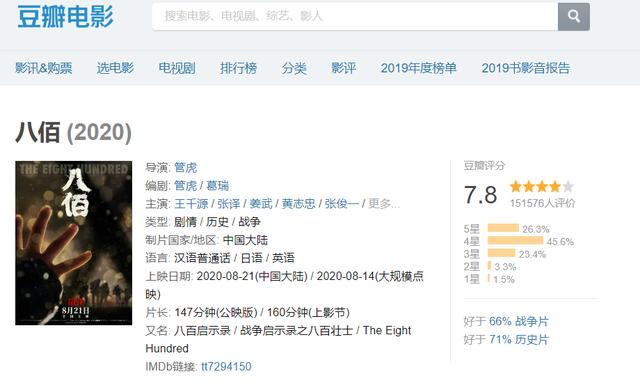The width and height of the screenshot is (640, 390).
Task: Select the 1.5% one-star percentage
Action: click(504, 280)
